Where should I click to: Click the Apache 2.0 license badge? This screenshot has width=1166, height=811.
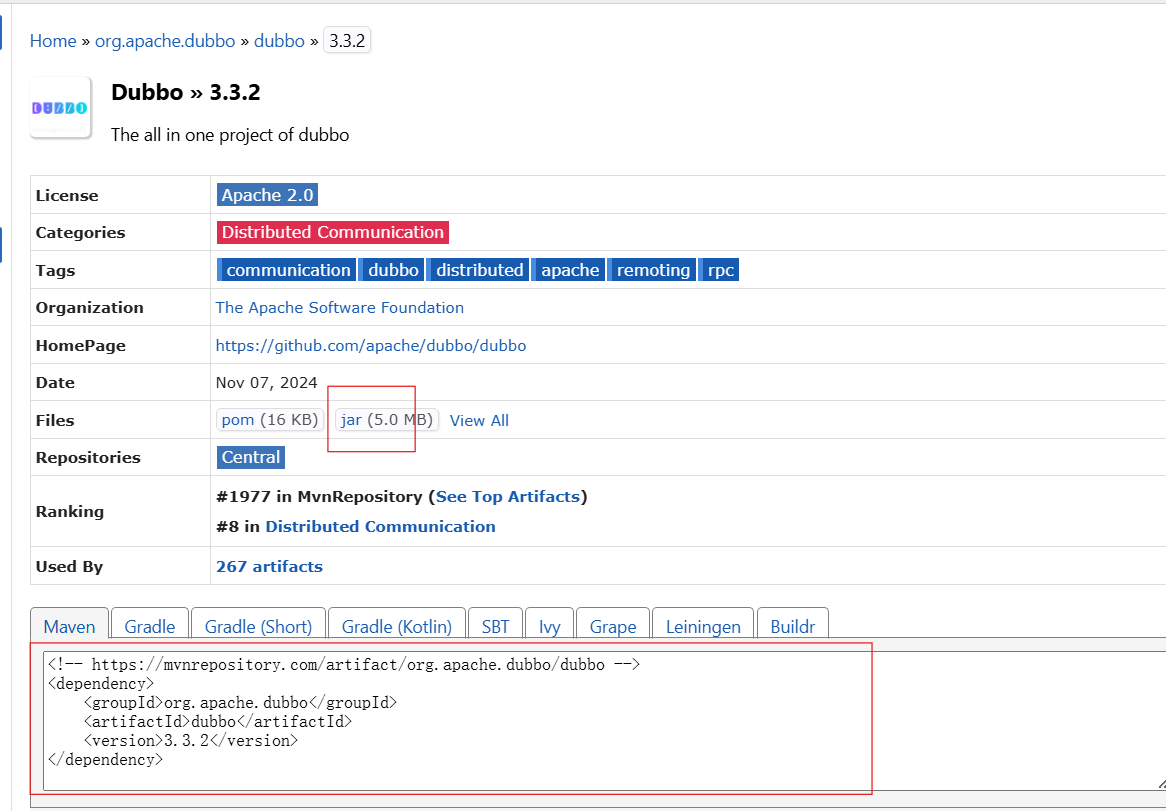pos(268,195)
